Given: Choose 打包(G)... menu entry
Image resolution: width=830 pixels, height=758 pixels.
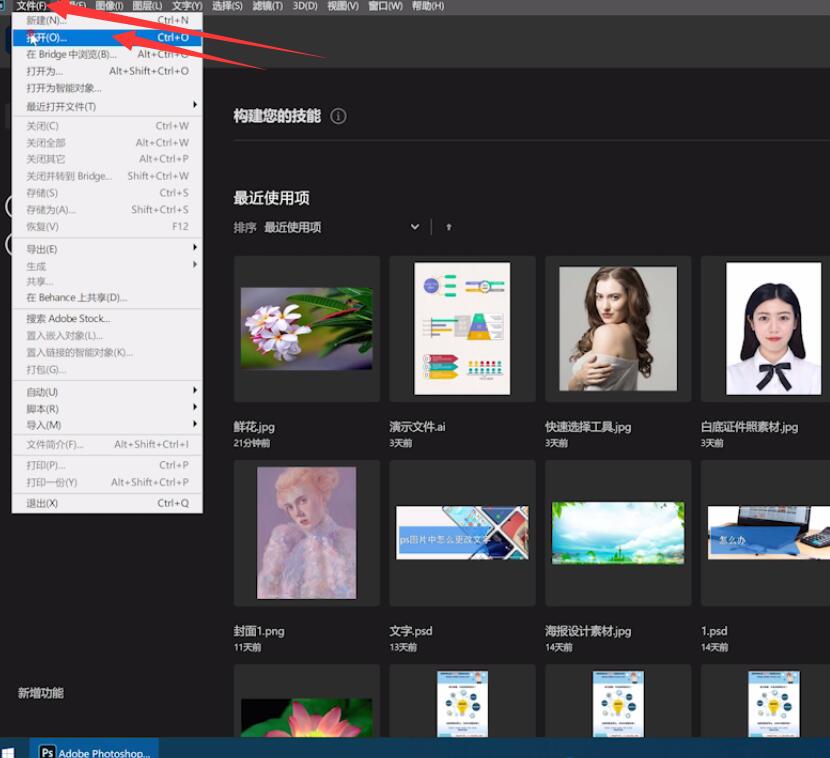Looking at the screenshot, I should (107, 369).
